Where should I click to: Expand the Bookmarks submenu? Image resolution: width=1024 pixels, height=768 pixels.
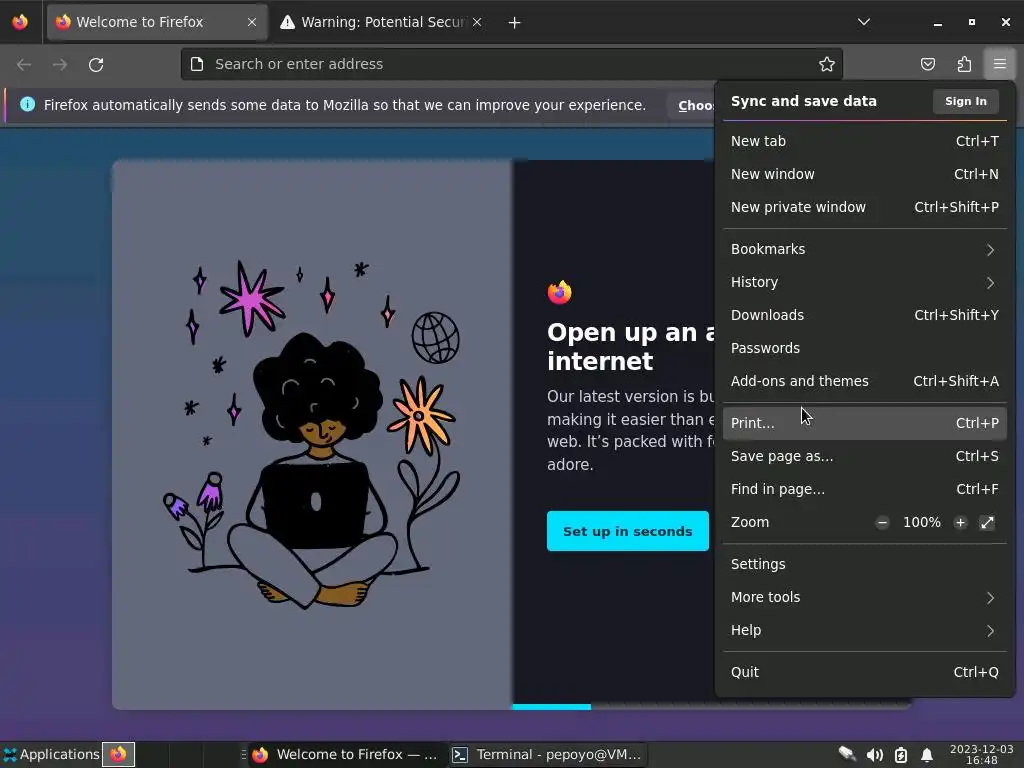[x=865, y=249]
